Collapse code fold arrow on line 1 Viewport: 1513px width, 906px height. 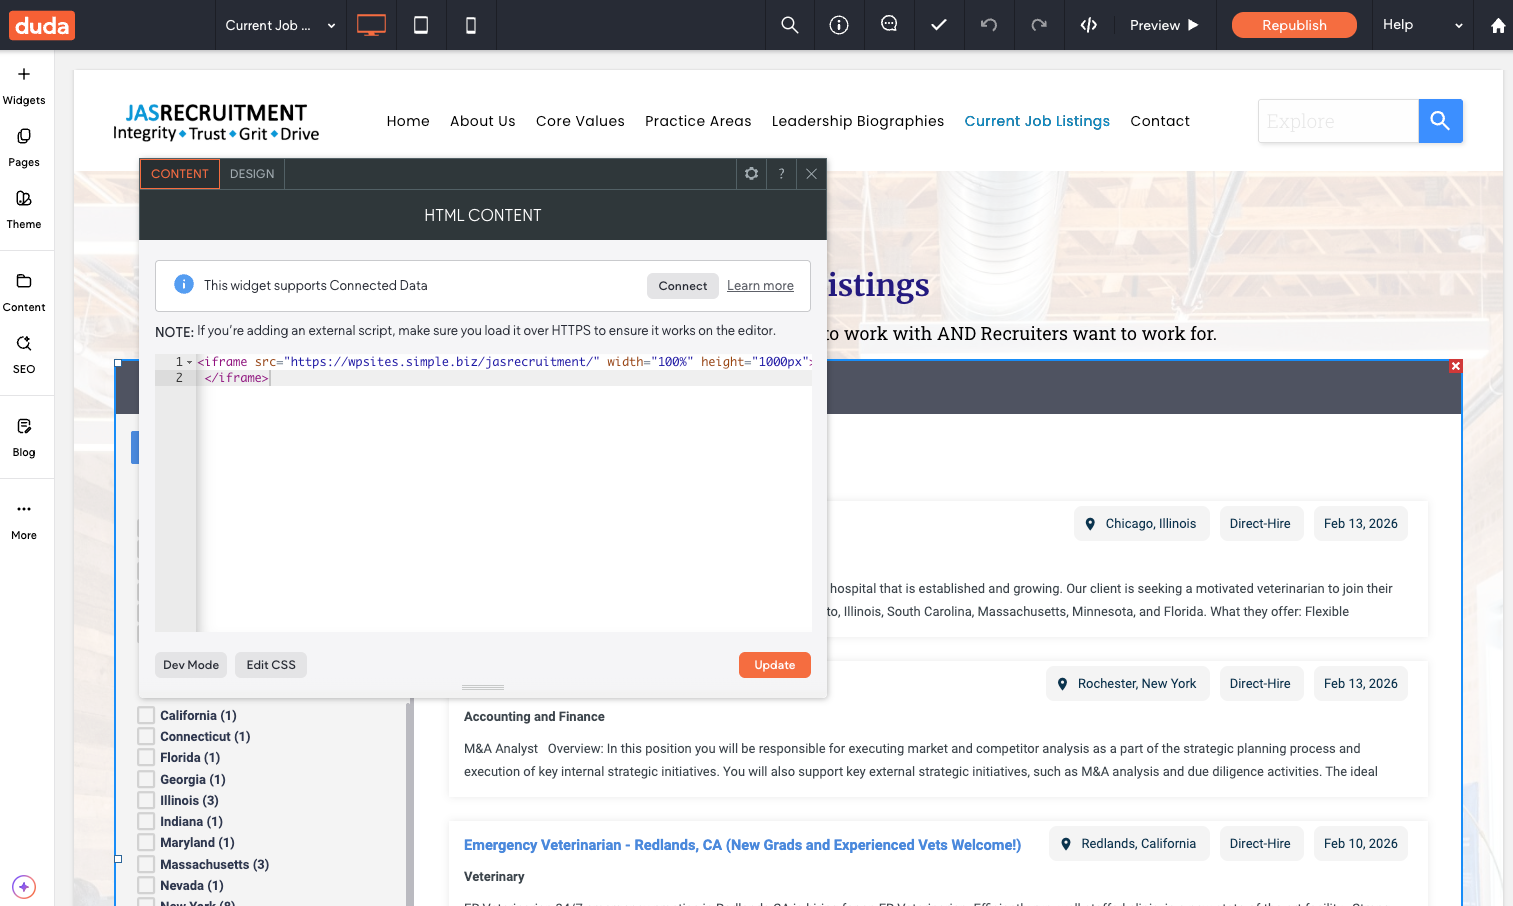pos(189,362)
